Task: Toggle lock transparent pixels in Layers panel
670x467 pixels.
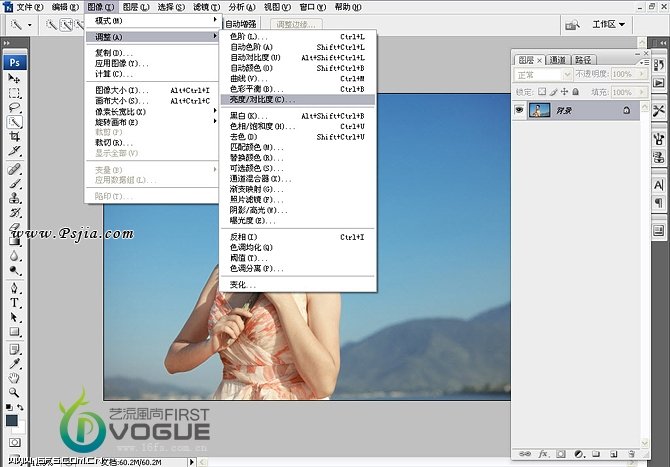Action: coord(543,91)
